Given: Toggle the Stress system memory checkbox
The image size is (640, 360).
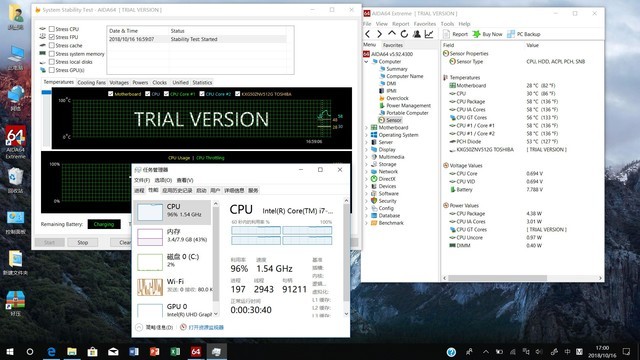Looking at the screenshot, I should click(51, 53).
